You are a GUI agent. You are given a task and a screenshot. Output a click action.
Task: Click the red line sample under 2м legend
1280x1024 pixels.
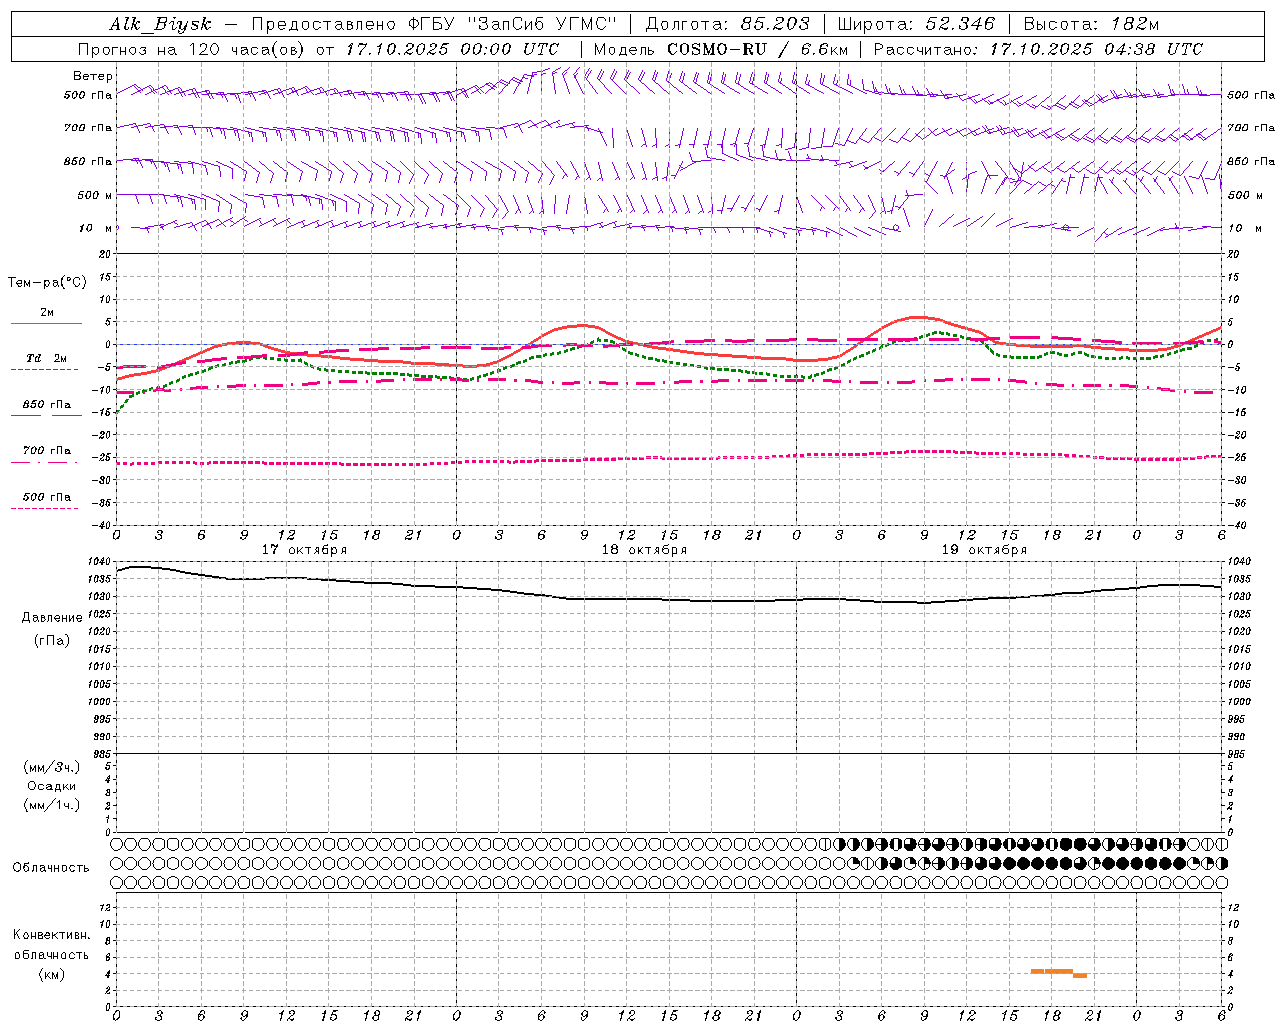tap(46, 324)
